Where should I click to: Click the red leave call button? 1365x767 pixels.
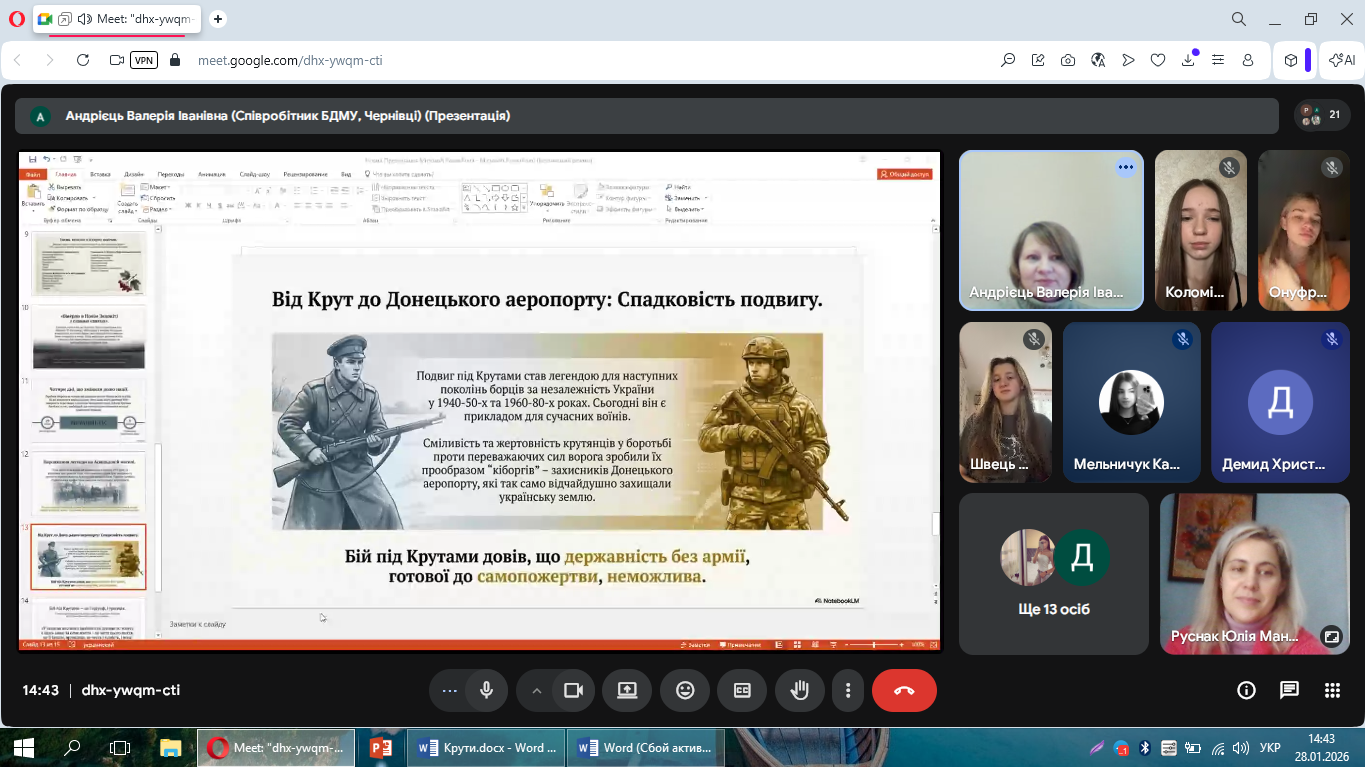click(904, 690)
